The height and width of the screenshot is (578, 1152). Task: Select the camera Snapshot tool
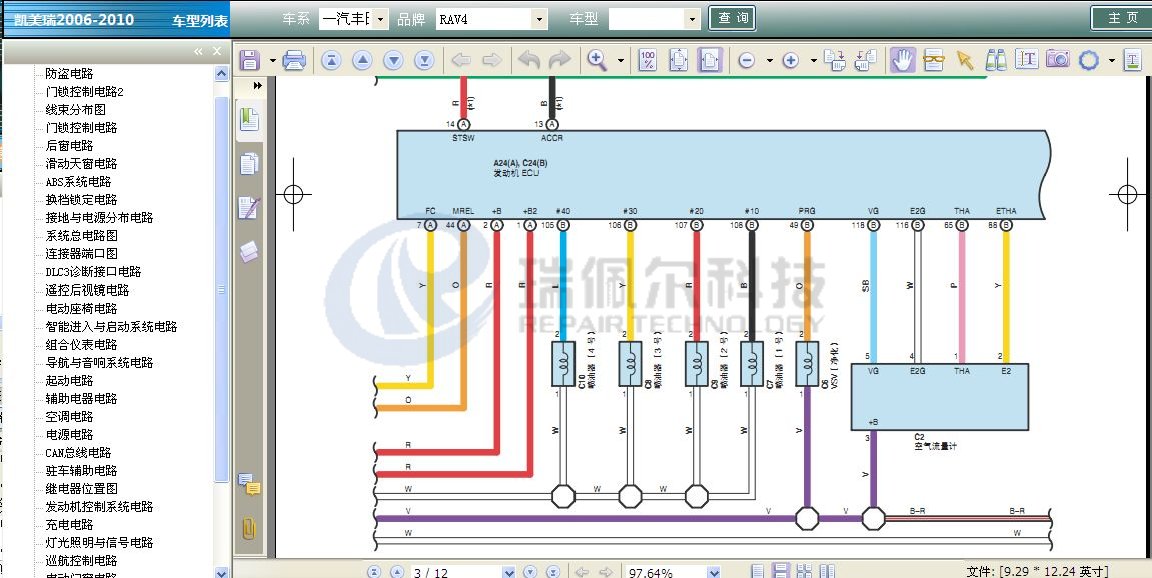[1057, 60]
